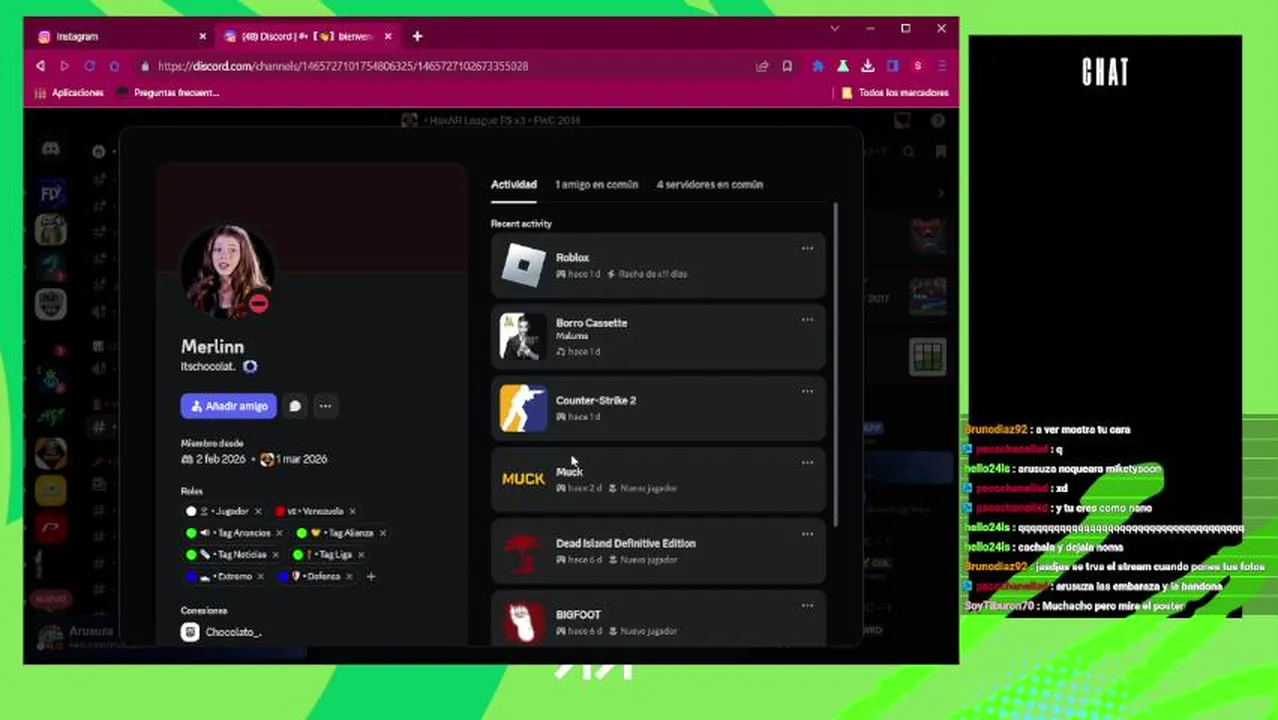
Task: Close the Instagram browser tab
Action: 202,36
